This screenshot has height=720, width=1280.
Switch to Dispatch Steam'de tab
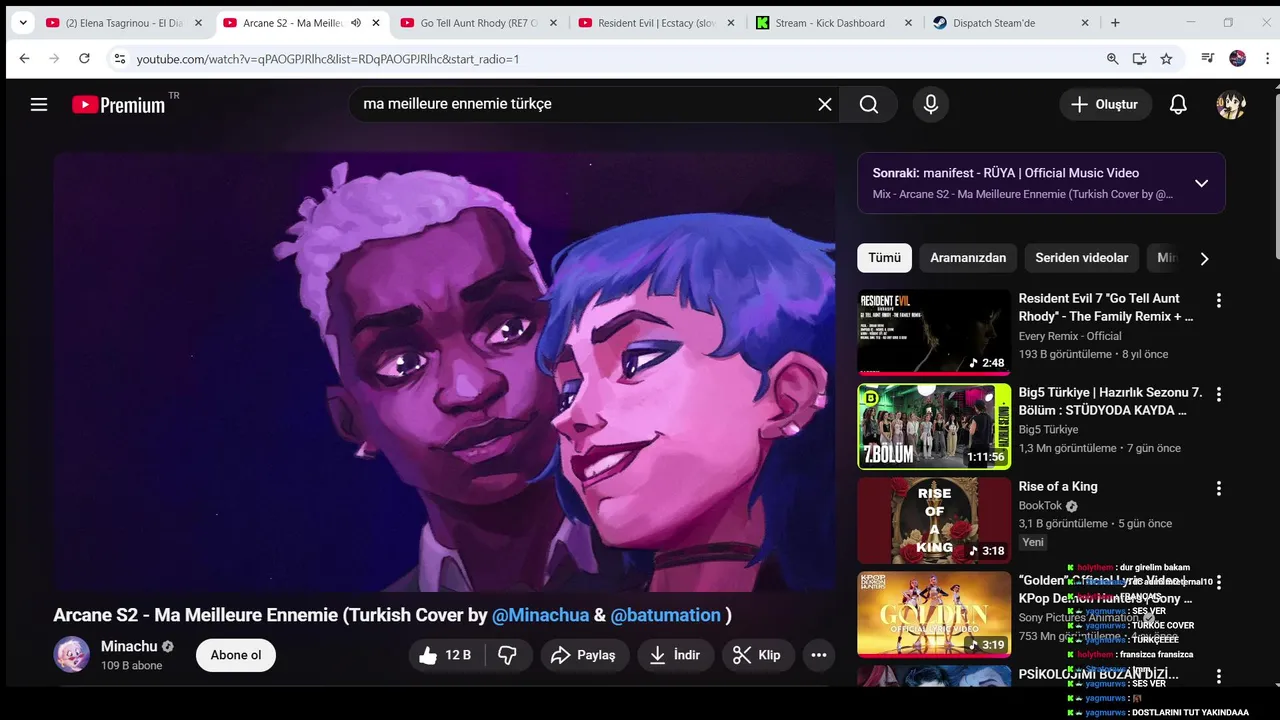tap(1011, 23)
